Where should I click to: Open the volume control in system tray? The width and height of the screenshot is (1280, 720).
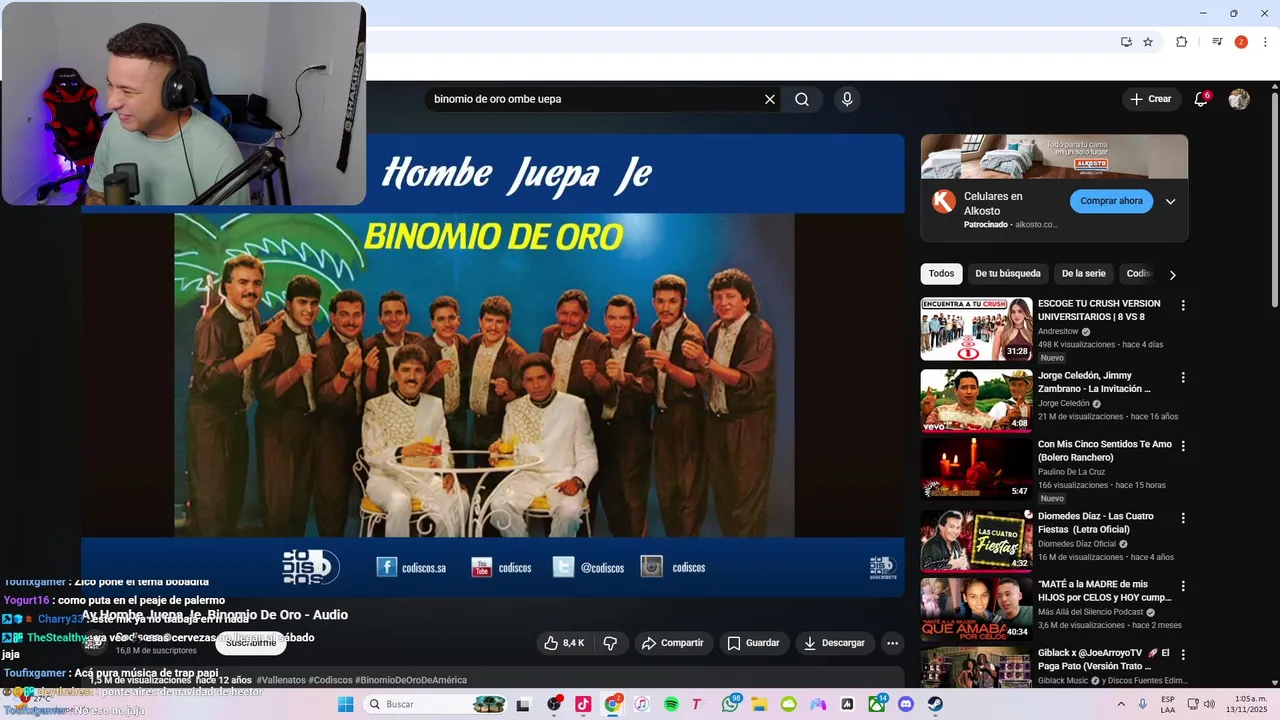click(x=1208, y=704)
